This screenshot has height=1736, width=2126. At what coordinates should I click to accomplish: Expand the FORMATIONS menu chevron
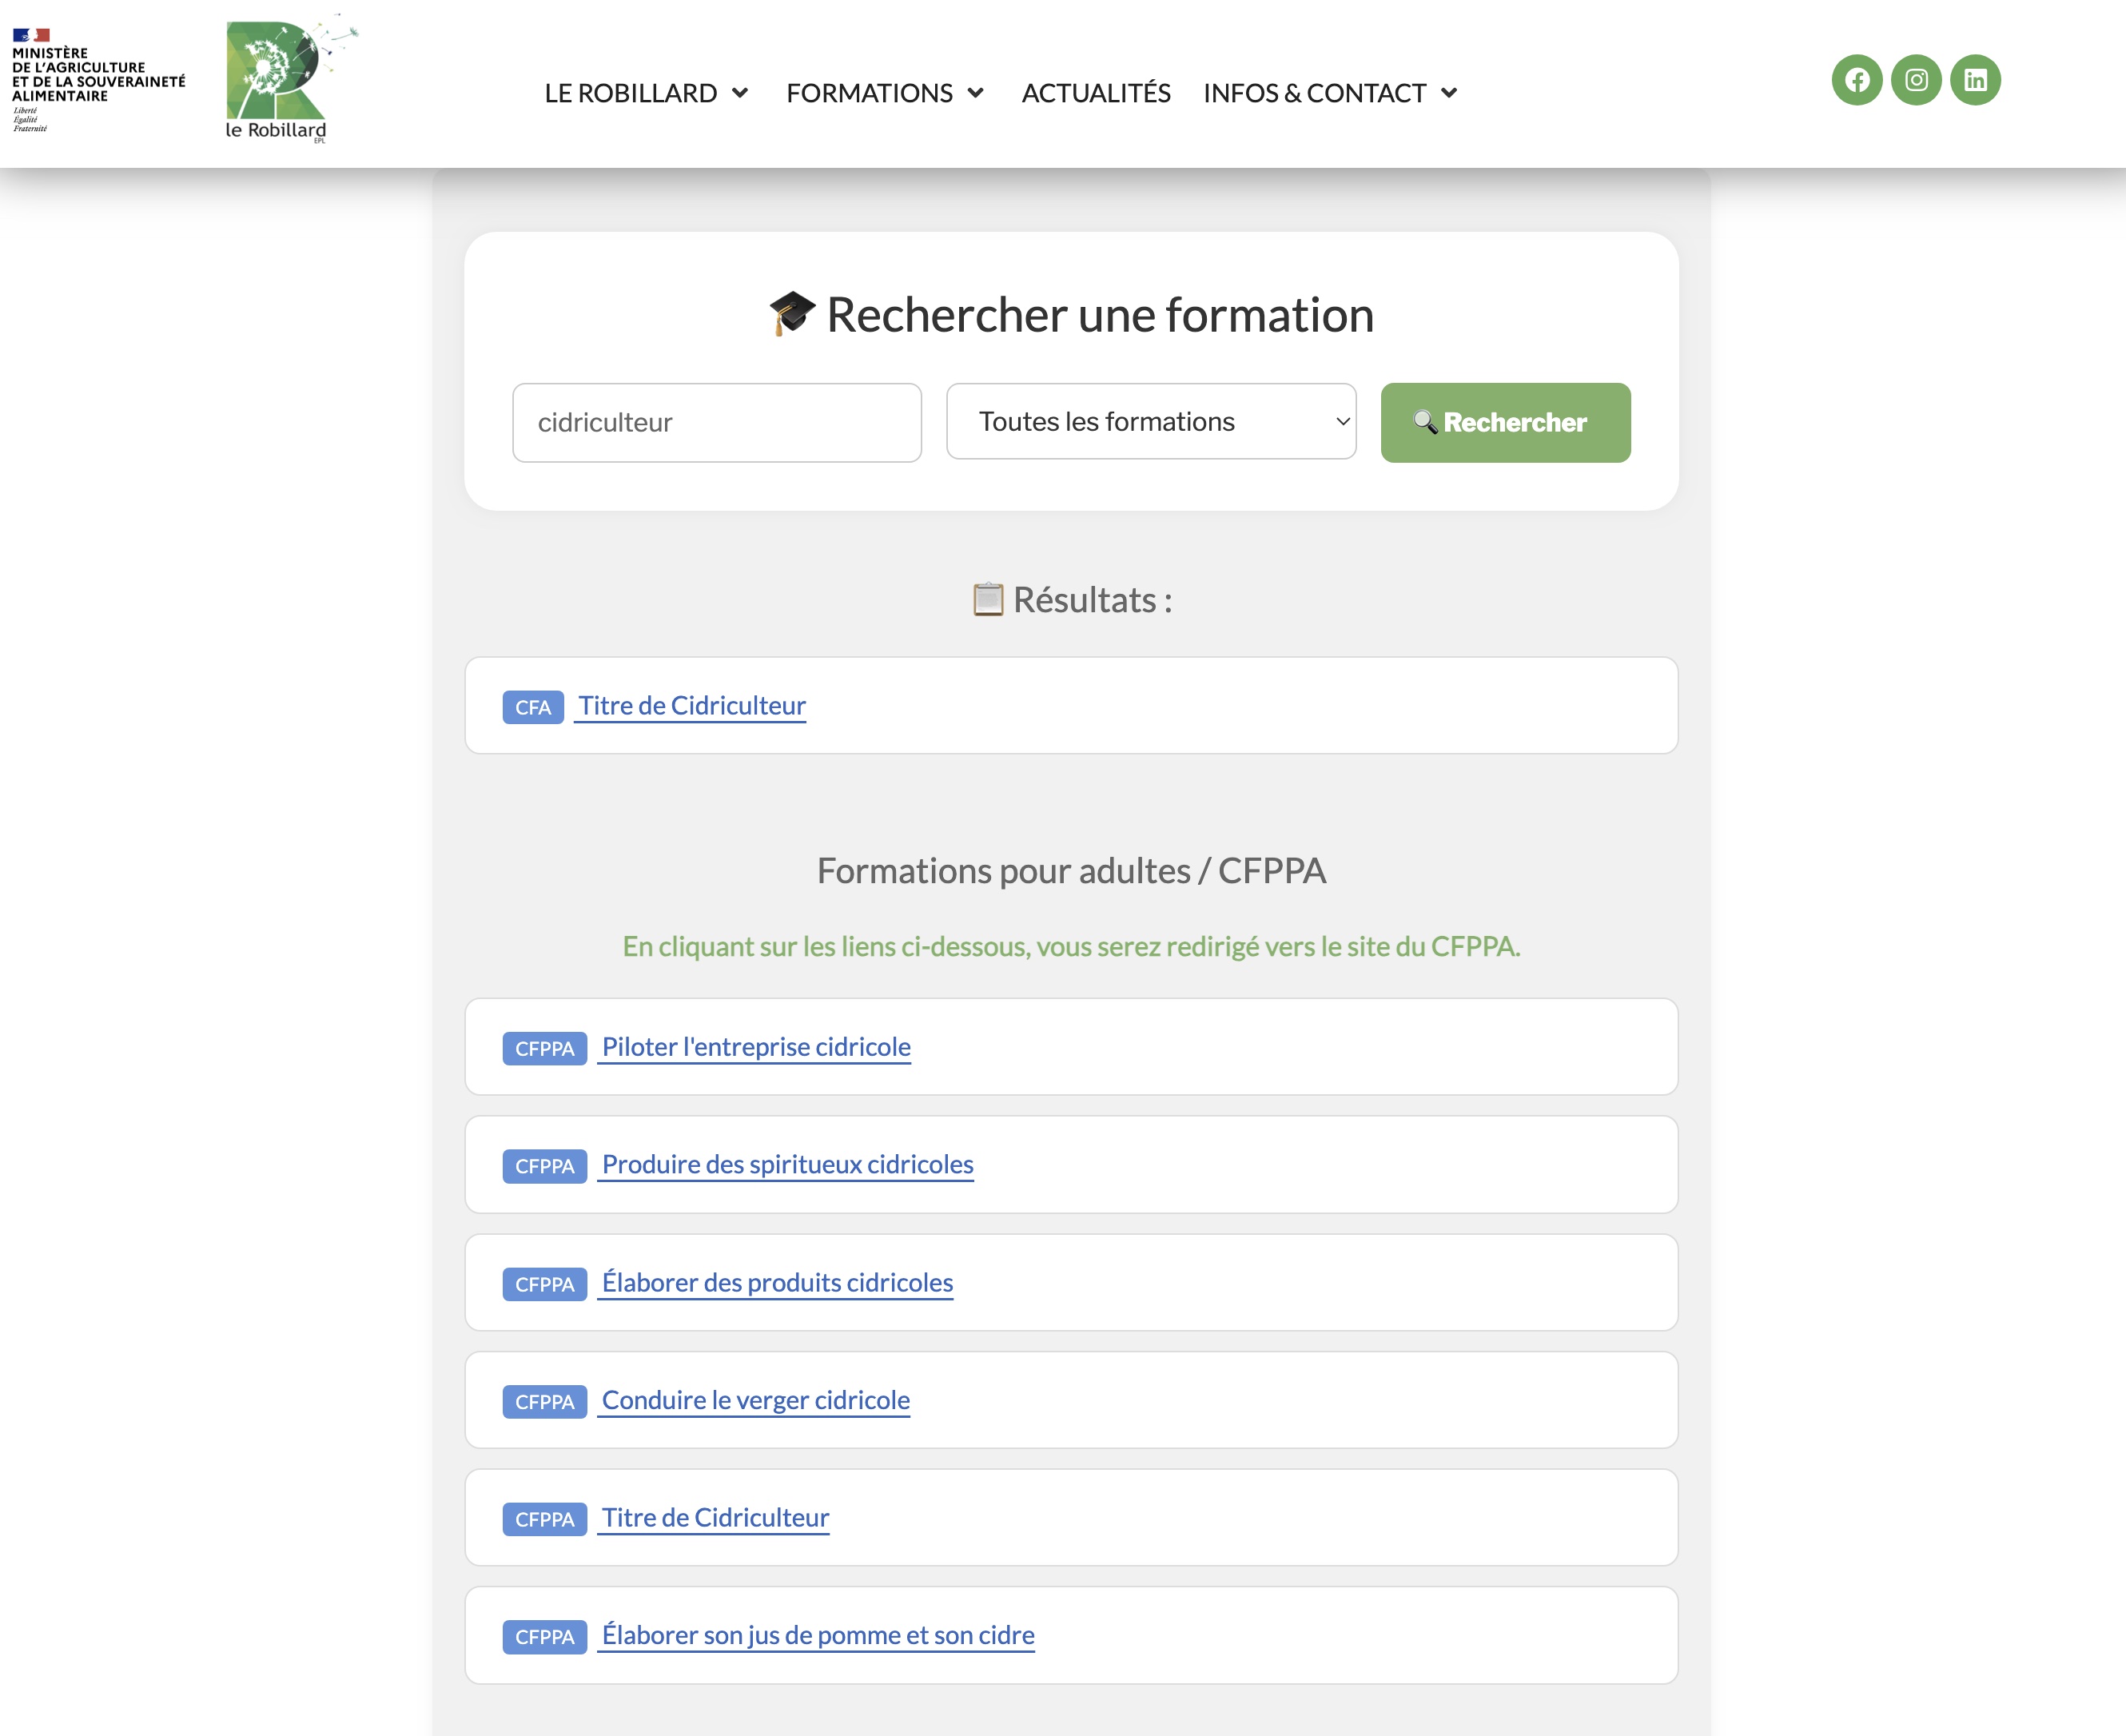(x=976, y=93)
